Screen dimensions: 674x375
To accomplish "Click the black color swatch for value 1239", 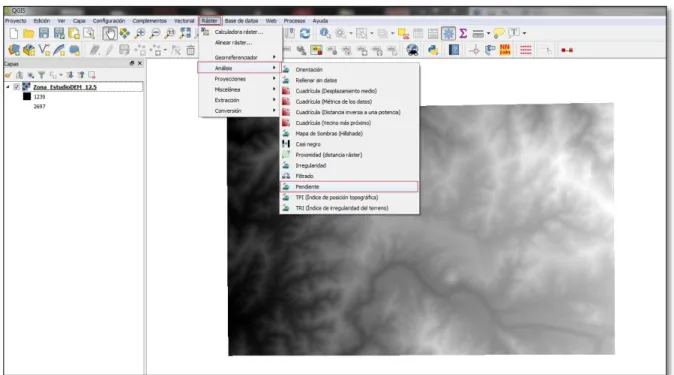I will click(27, 96).
